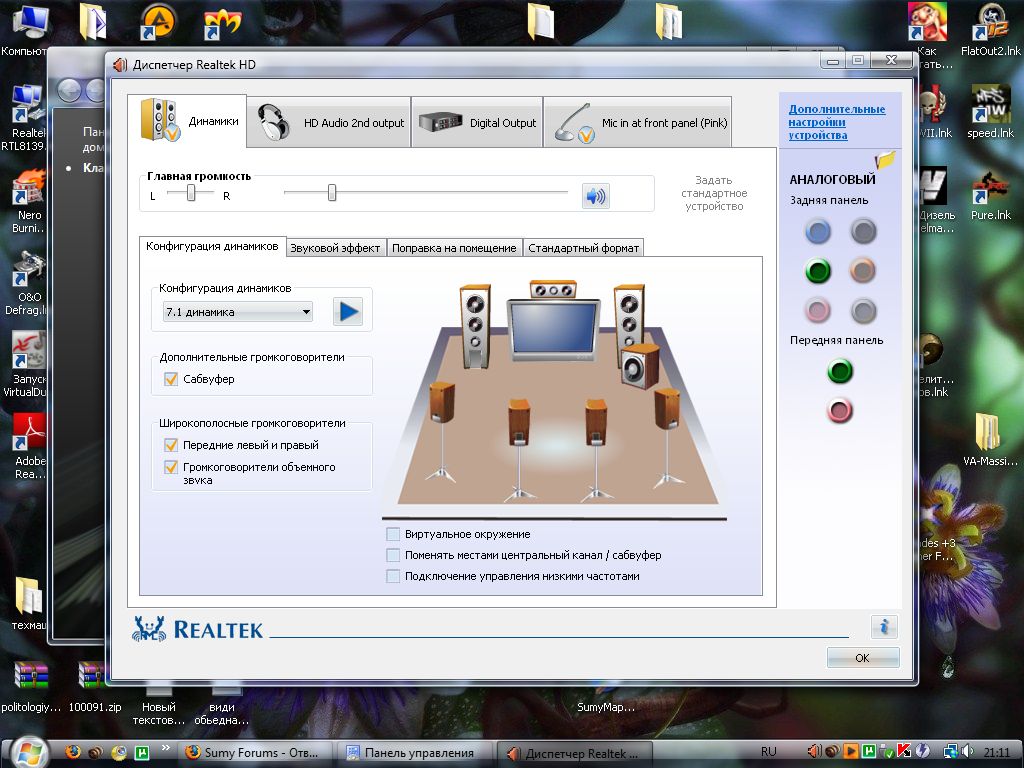Click the pink front panel jack
Viewport: 1024px width, 768px height.
tap(840, 410)
